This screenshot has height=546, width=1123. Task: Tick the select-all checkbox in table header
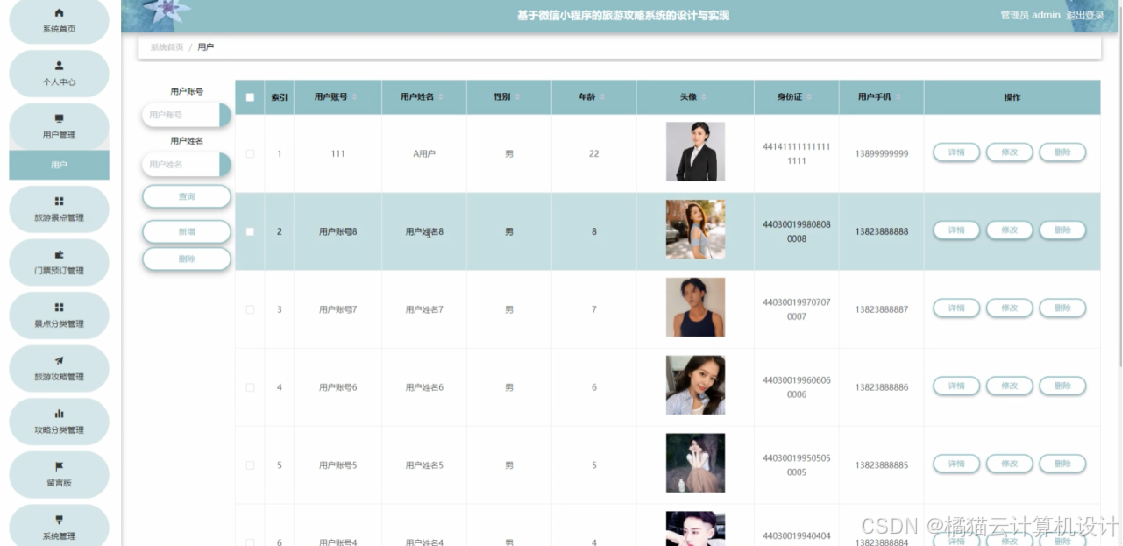click(250, 98)
